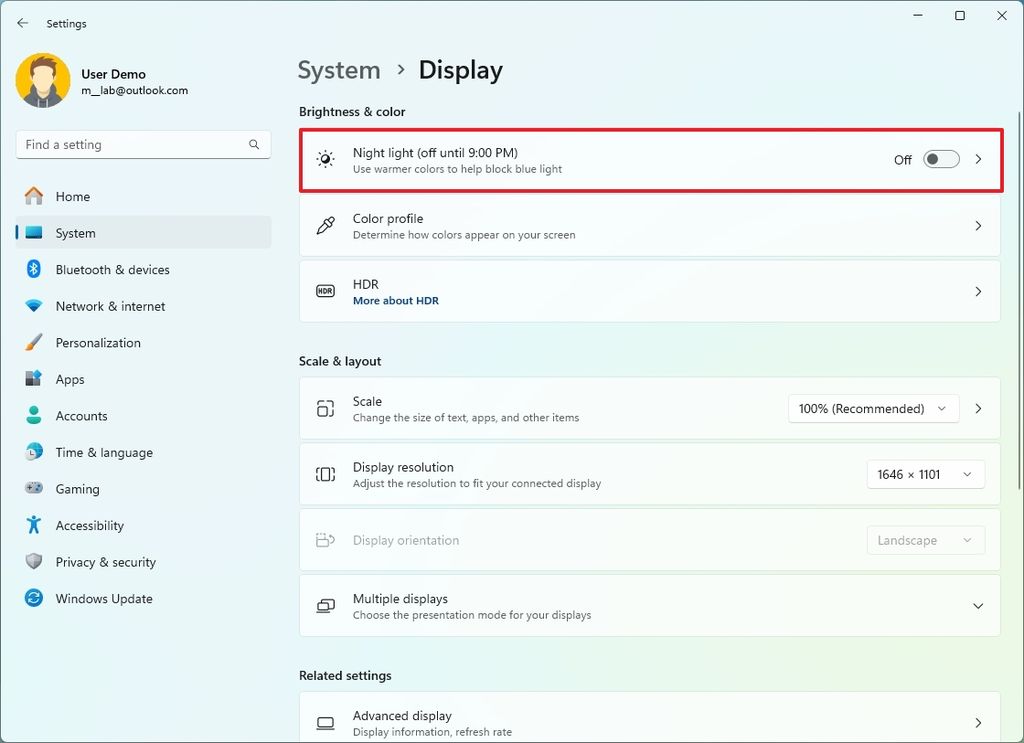This screenshot has width=1024, height=743.
Task: Click the Find a setting search box
Action: point(143,145)
